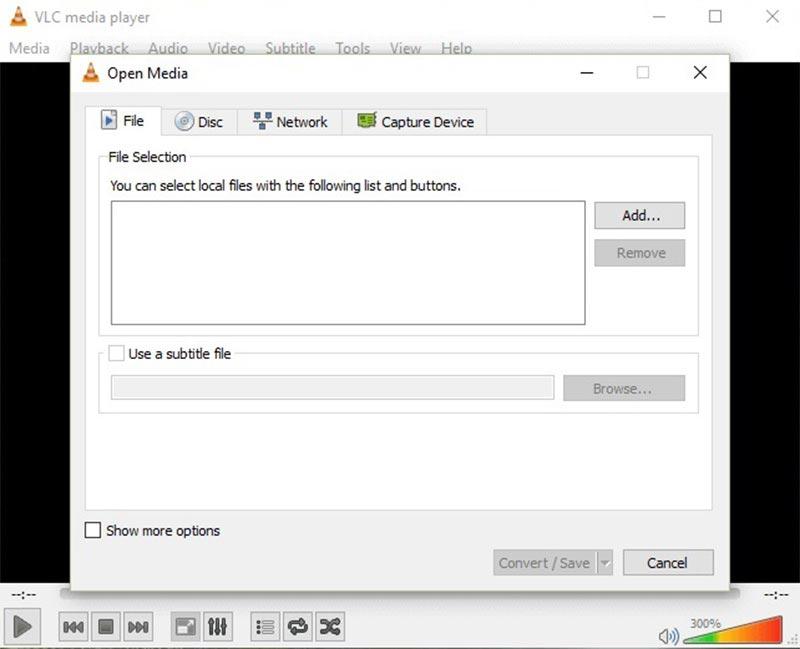
Task: Stop playback with the stop icon
Action: (106, 627)
